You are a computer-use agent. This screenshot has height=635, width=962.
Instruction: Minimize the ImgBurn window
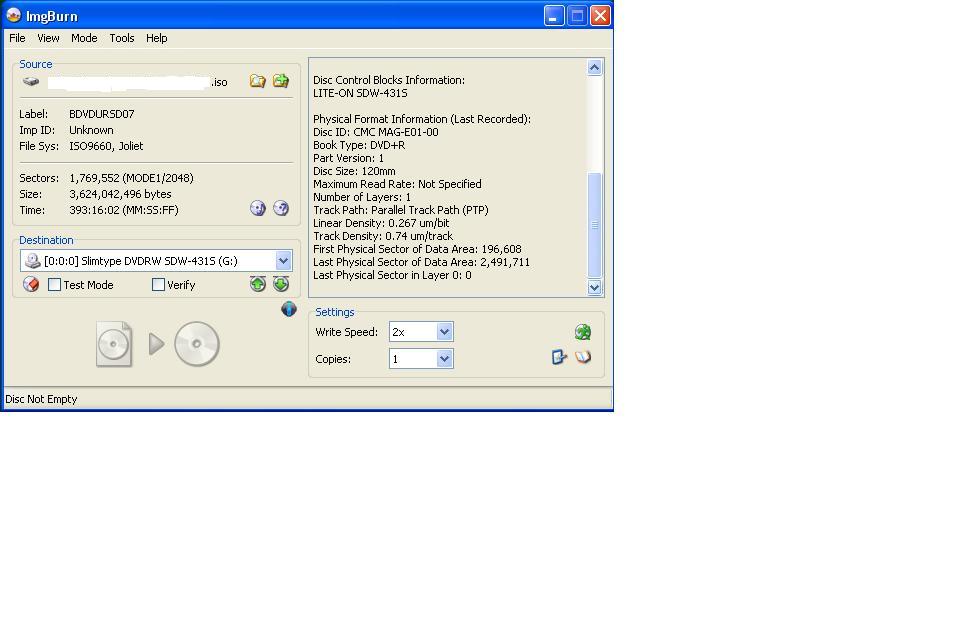(x=554, y=16)
